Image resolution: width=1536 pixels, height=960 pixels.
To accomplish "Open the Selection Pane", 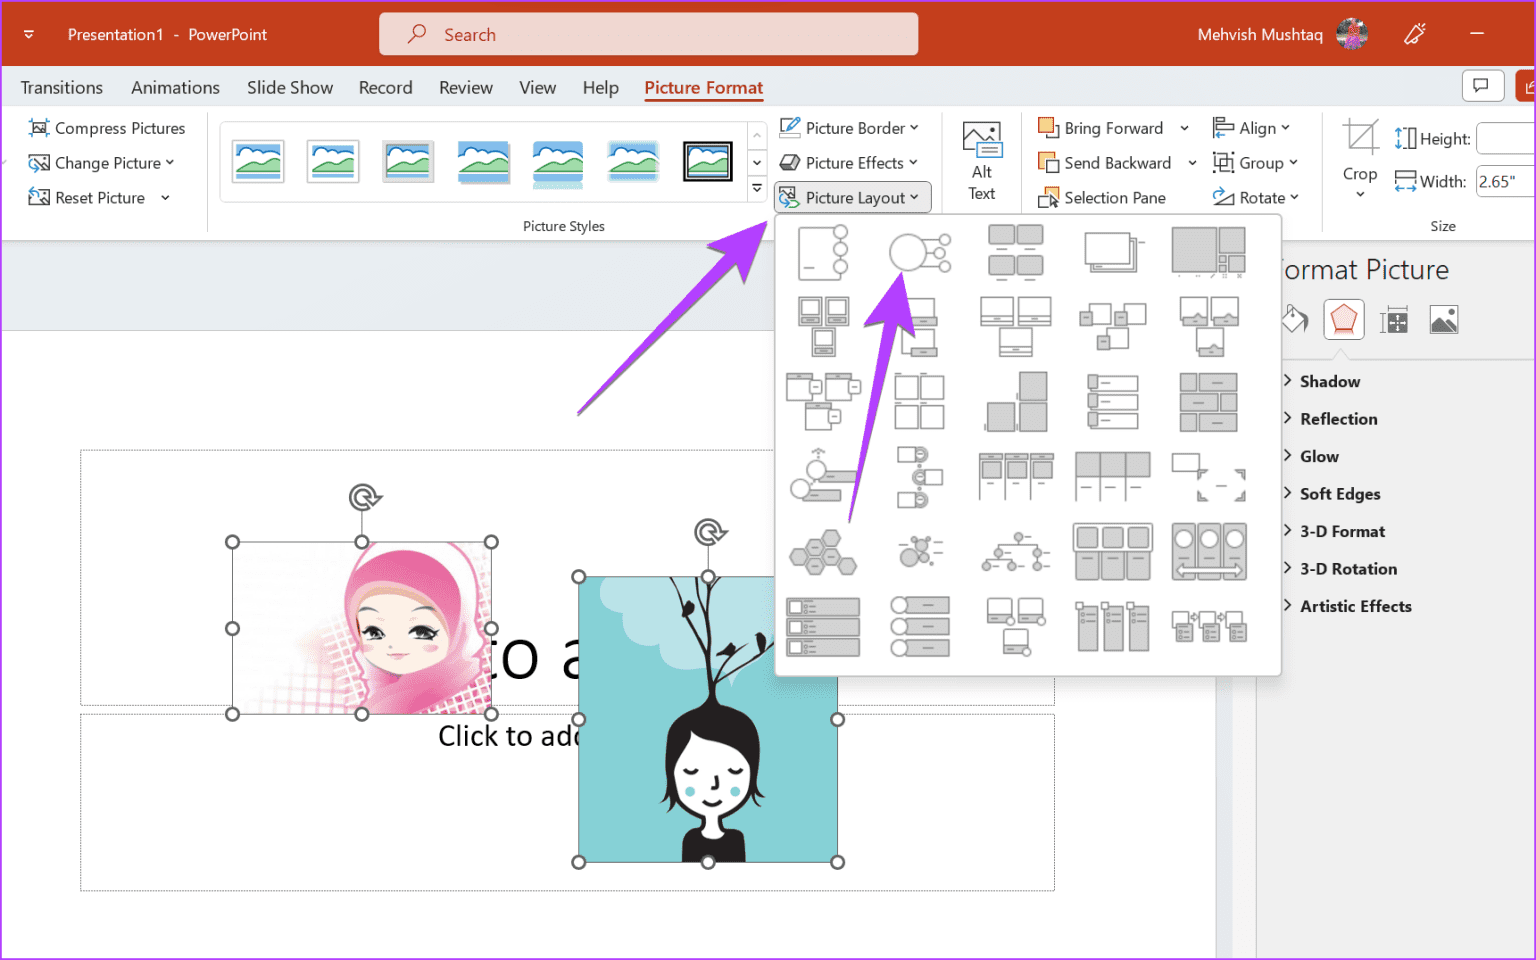I will pyautogui.click(x=1102, y=198).
